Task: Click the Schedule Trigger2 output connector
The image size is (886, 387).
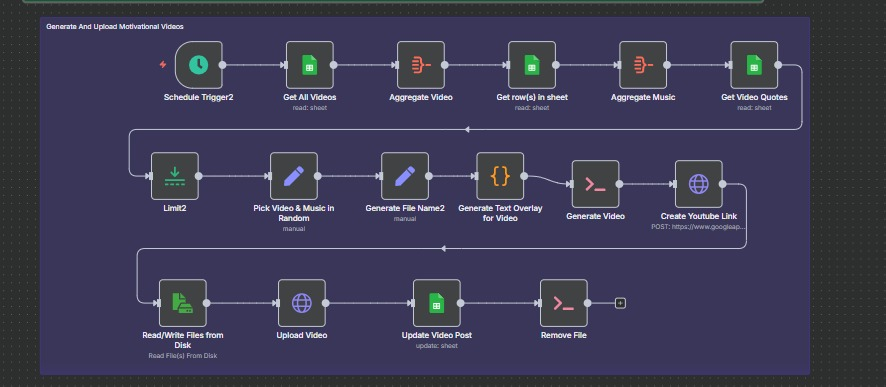Action: point(222,65)
